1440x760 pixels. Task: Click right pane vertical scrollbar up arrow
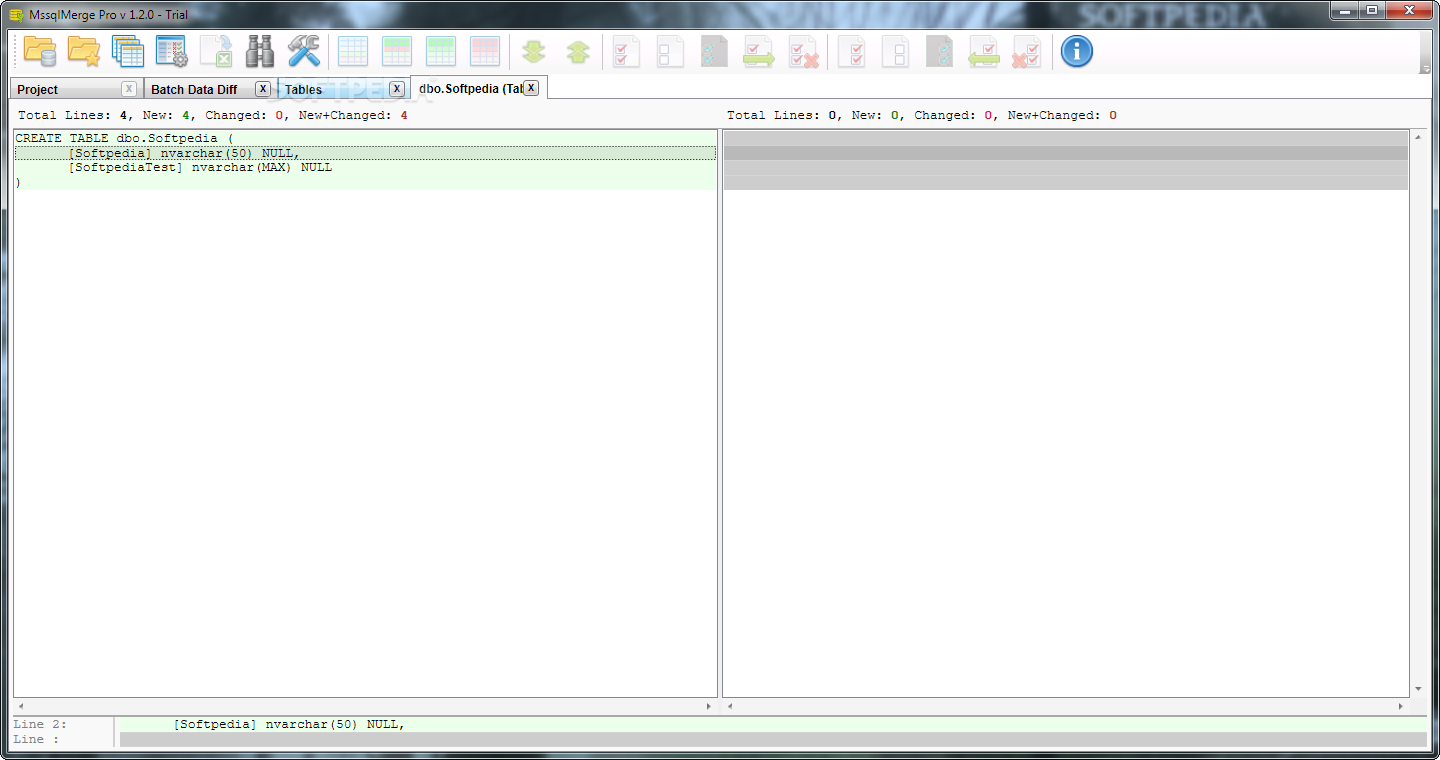(x=1418, y=137)
